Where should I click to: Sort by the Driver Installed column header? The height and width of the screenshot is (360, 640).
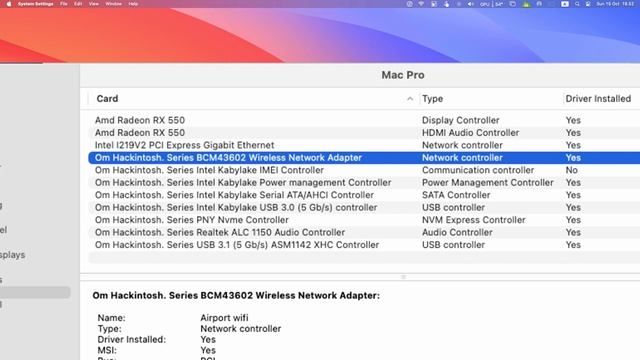tap(598, 99)
